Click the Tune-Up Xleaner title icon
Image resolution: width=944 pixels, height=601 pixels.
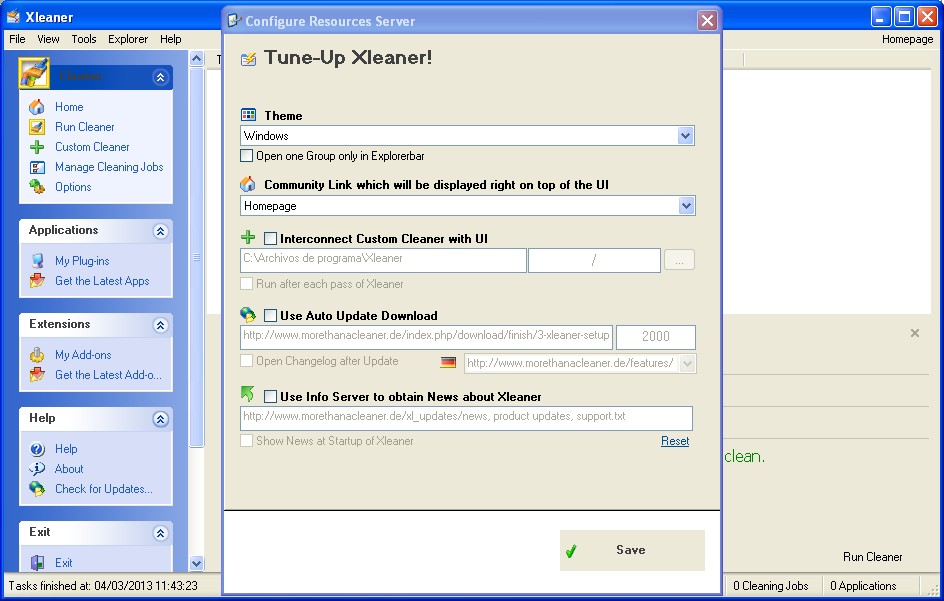pos(248,59)
